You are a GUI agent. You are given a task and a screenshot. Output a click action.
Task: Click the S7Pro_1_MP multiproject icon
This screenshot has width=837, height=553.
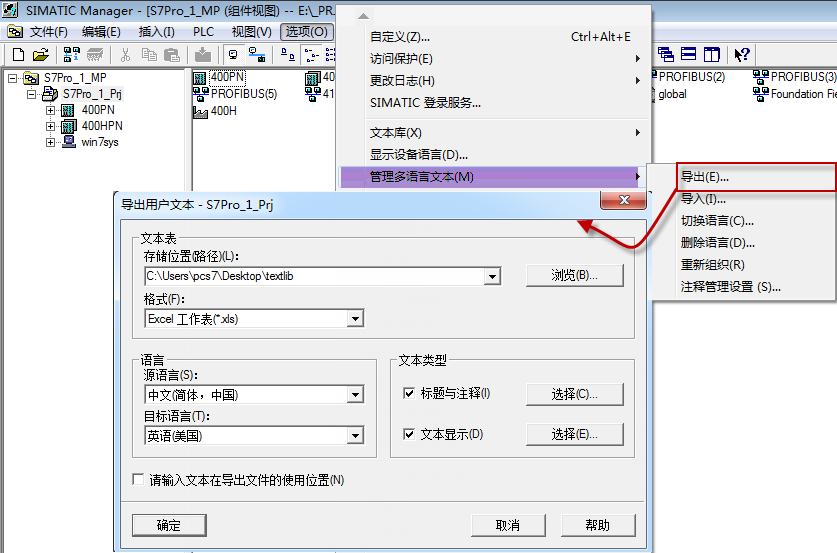(x=31, y=78)
